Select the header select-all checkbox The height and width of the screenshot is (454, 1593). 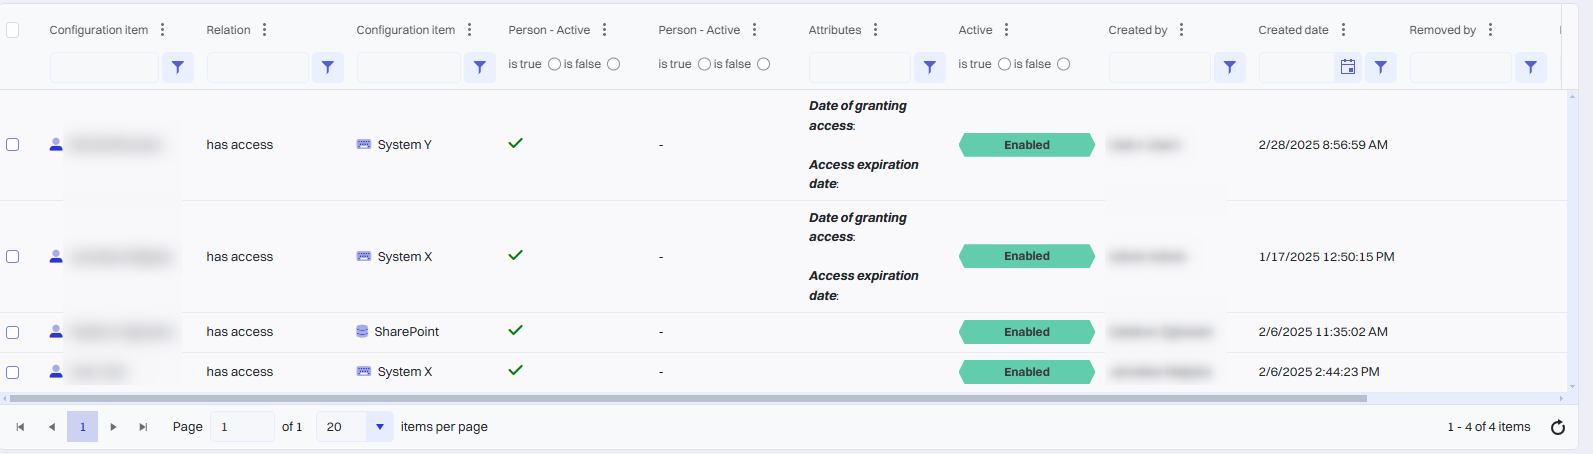13,30
